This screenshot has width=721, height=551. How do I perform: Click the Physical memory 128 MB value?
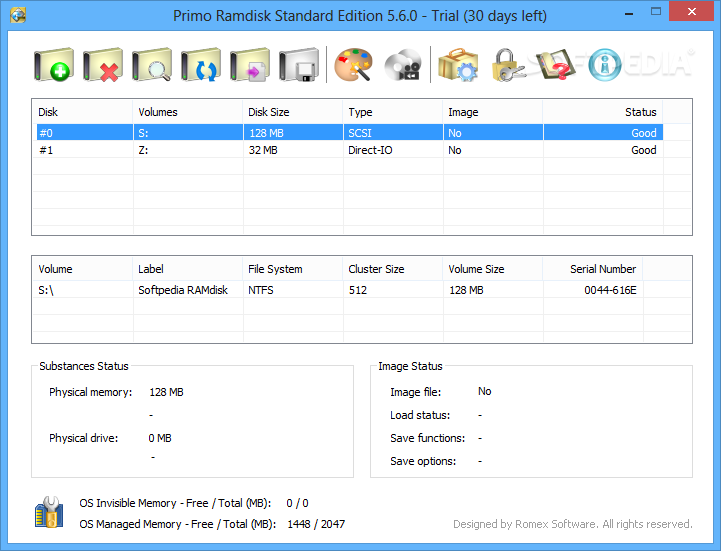166,392
